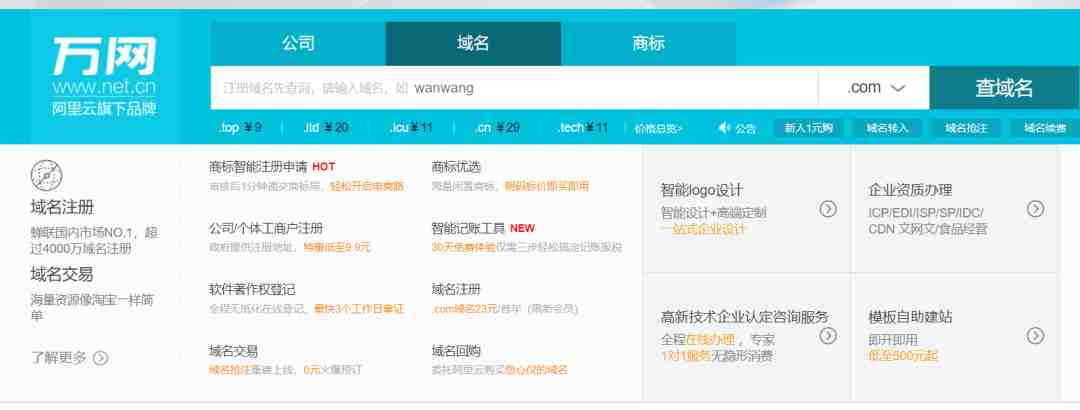Open the 域名回购 link
The width and height of the screenshot is (1080, 410).
click(456, 351)
